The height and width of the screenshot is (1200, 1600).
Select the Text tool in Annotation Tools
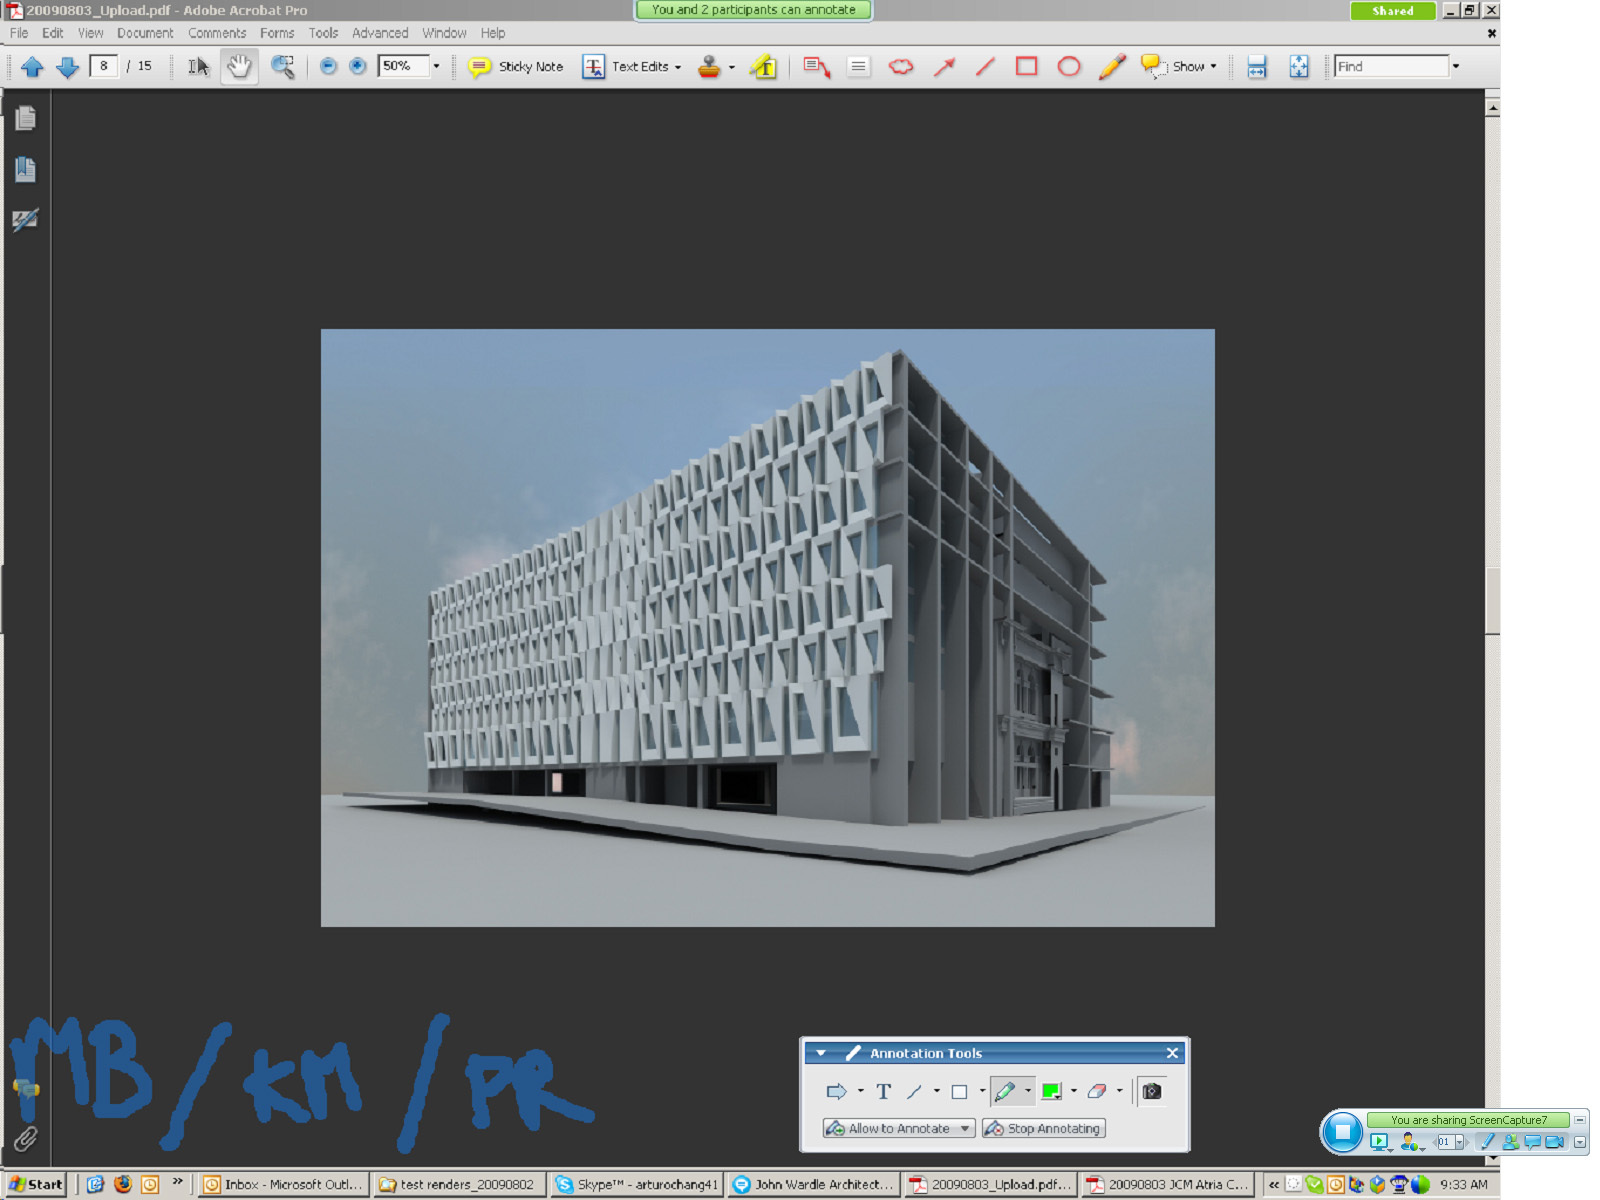pos(883,1092)
